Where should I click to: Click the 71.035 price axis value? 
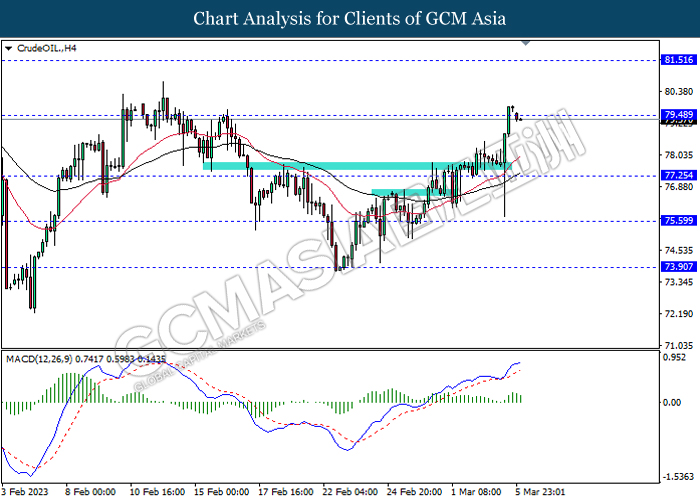tap(679, 346)
